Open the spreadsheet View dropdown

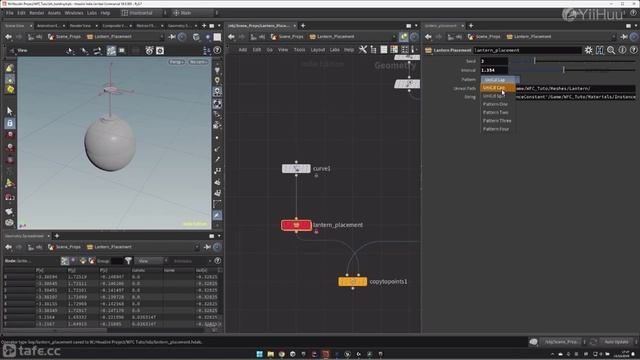pyautogui.click(x=149, y=261)
